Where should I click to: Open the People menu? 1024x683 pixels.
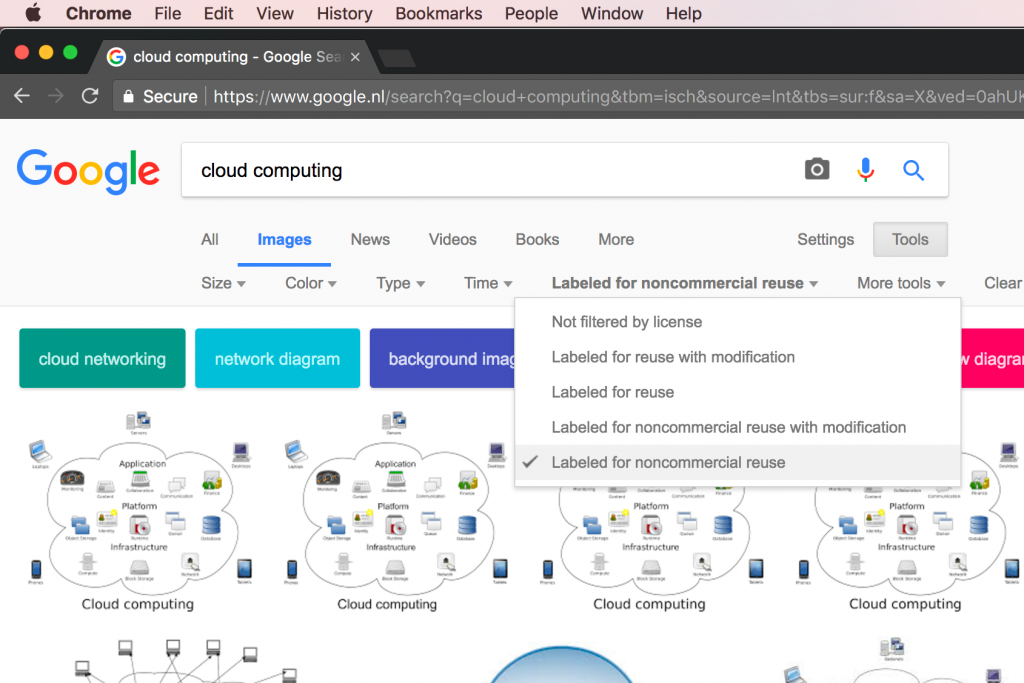(532, 13)
